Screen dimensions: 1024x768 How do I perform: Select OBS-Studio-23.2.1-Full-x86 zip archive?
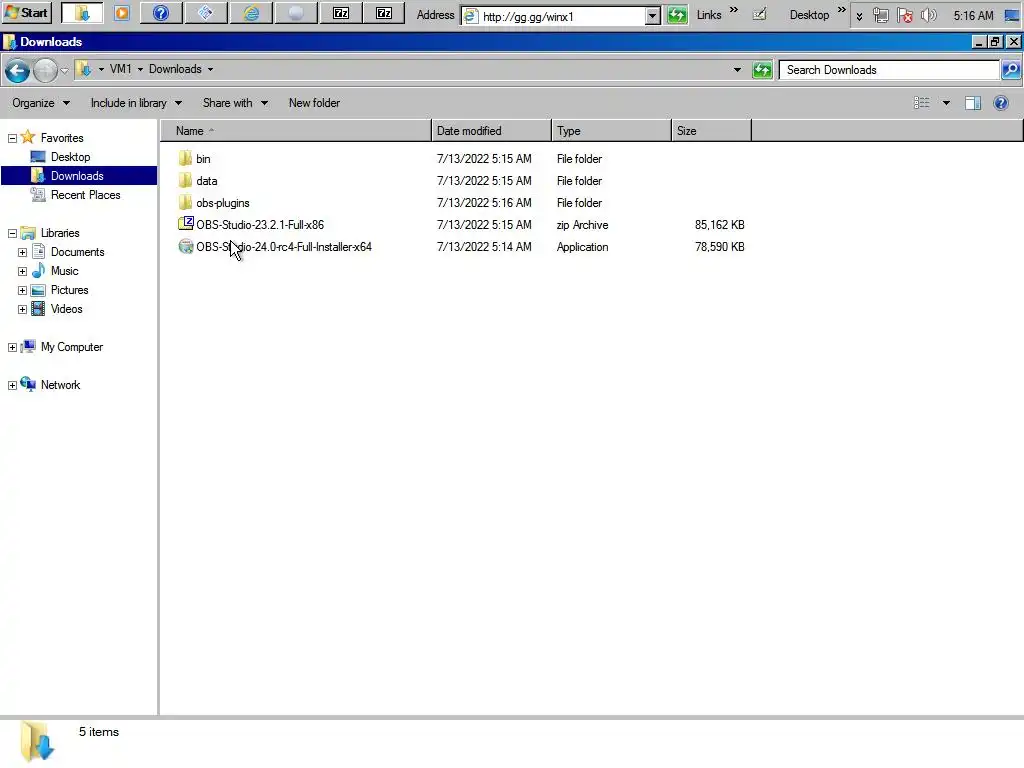260,225
